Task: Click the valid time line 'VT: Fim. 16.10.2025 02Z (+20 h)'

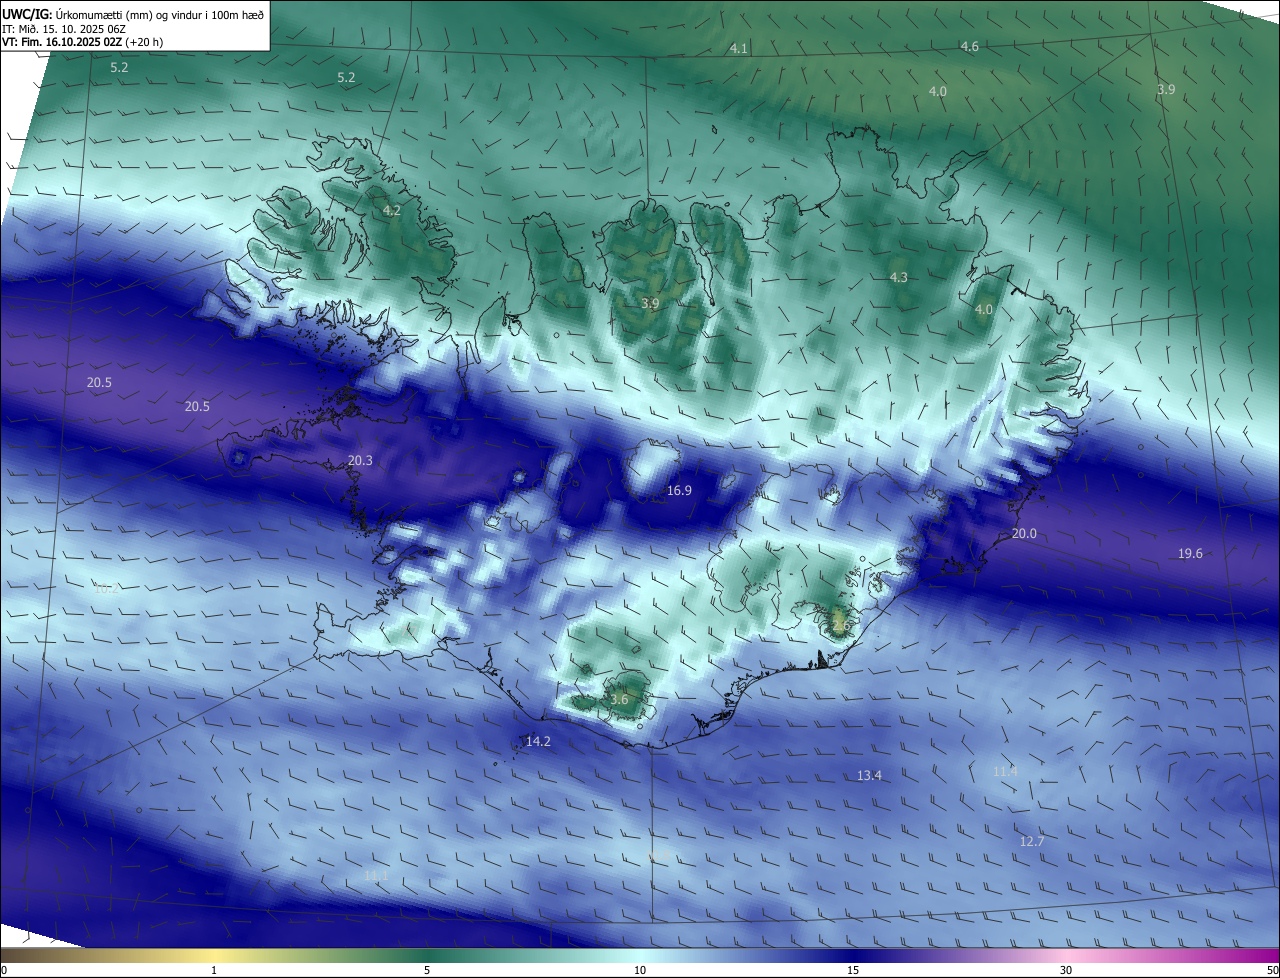Action: 82,42
